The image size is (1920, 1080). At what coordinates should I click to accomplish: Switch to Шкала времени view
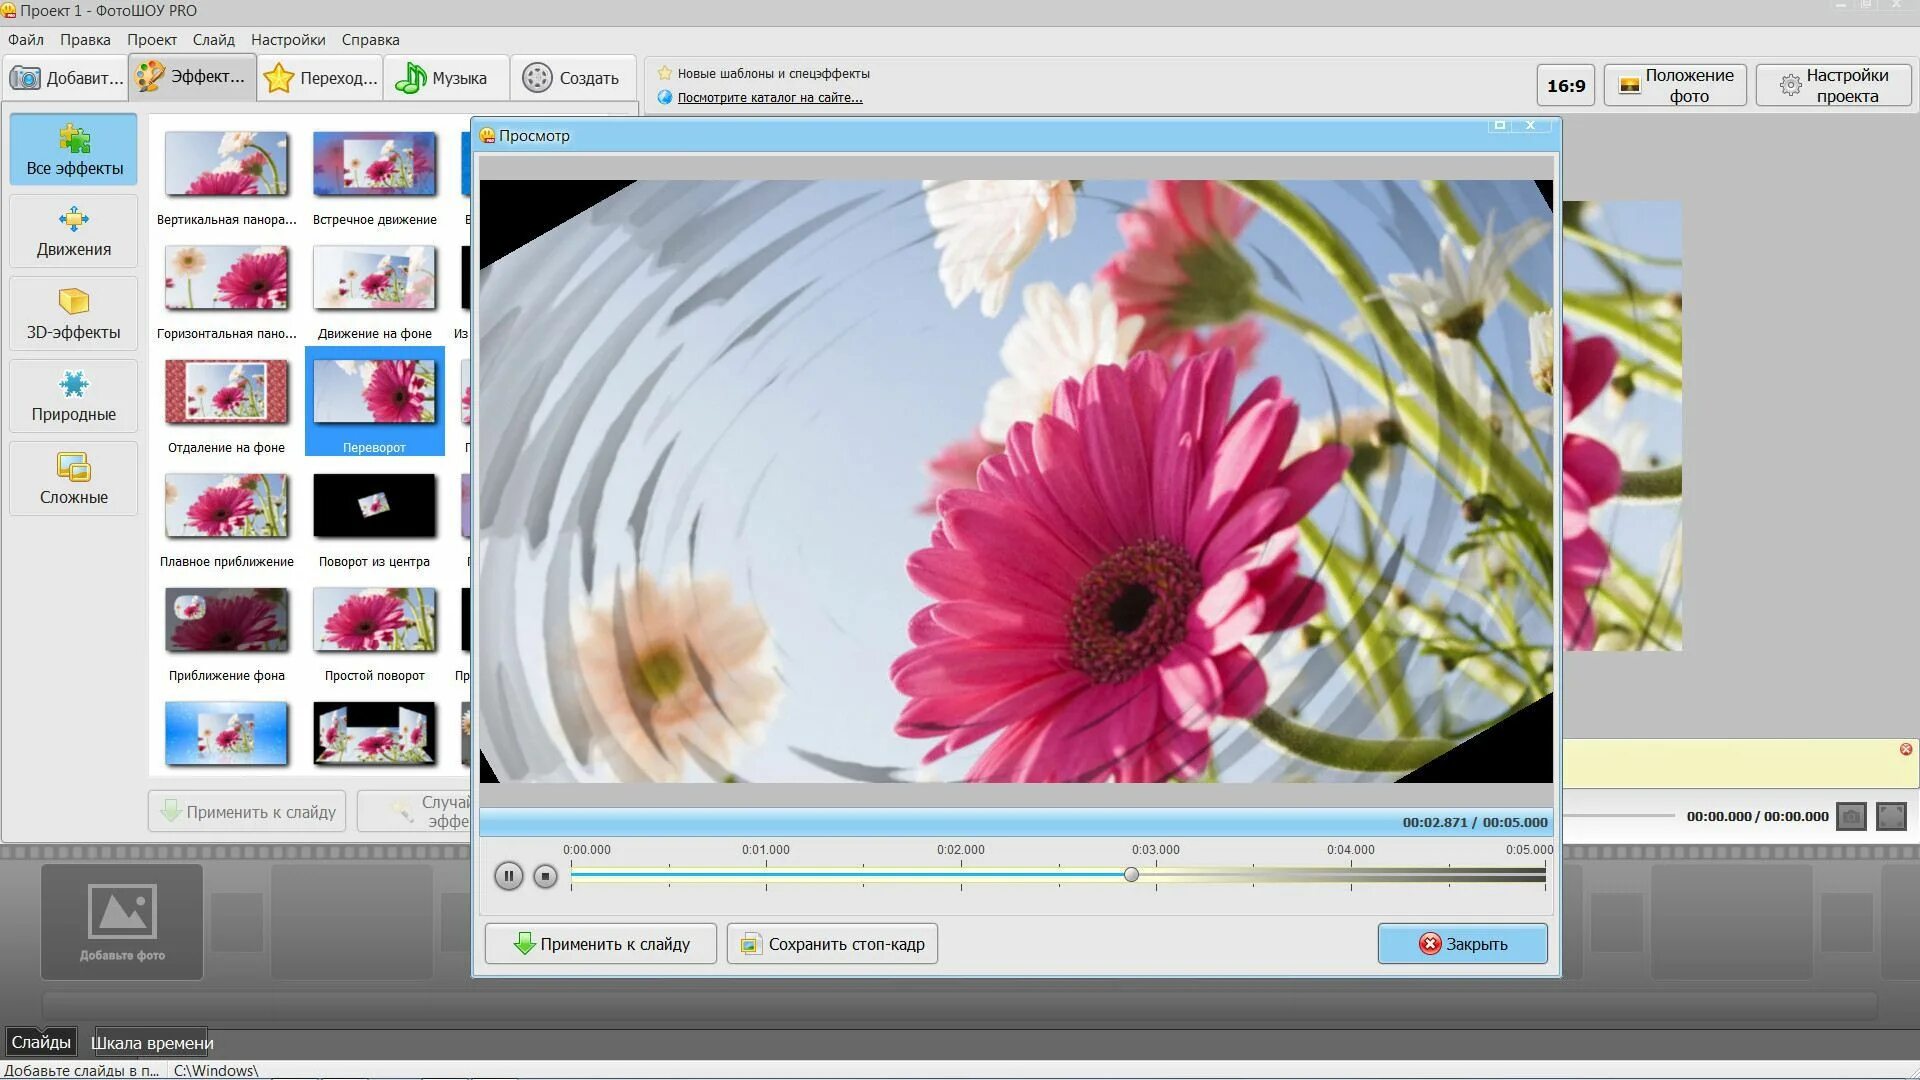point(152,1043)
